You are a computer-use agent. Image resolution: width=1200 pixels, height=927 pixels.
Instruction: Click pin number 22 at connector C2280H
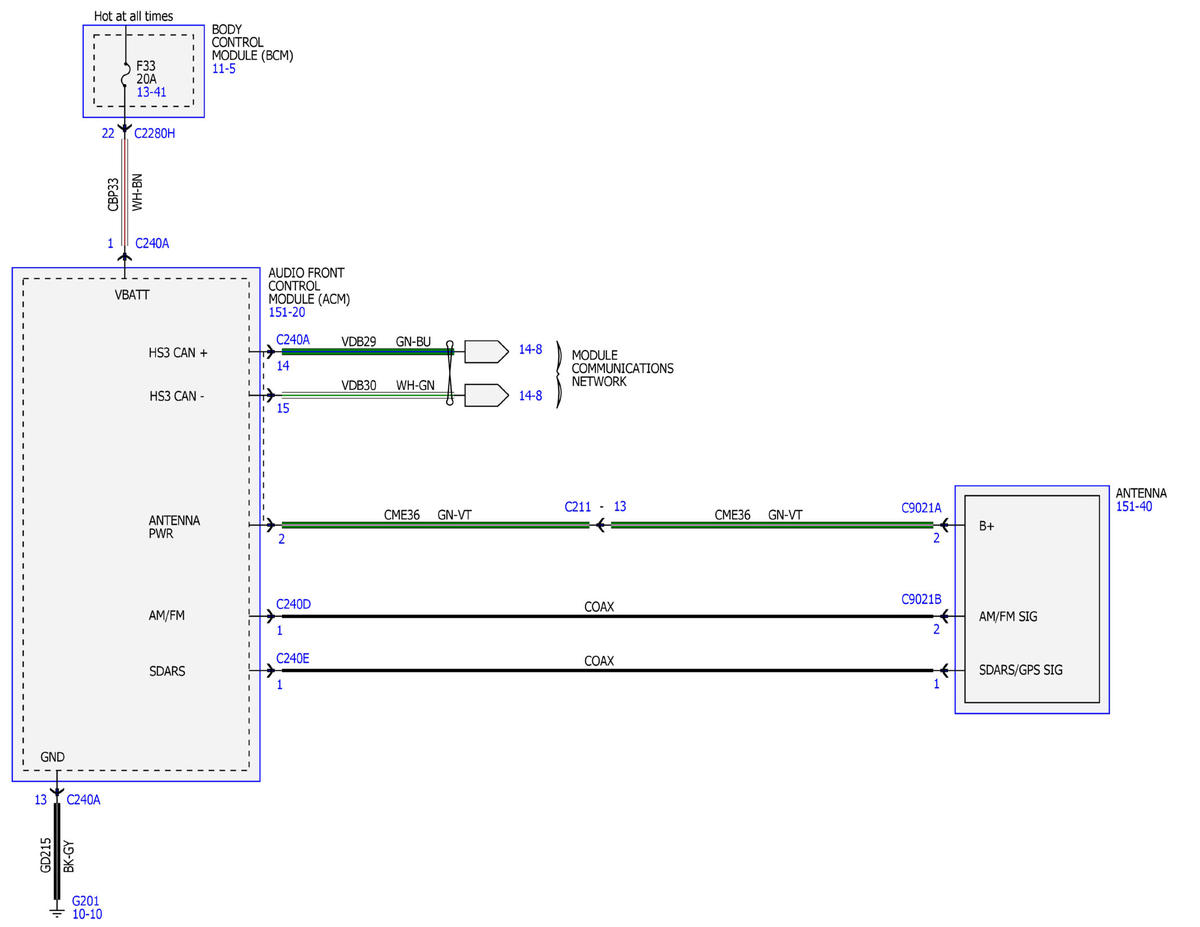[x=108, y=133]
